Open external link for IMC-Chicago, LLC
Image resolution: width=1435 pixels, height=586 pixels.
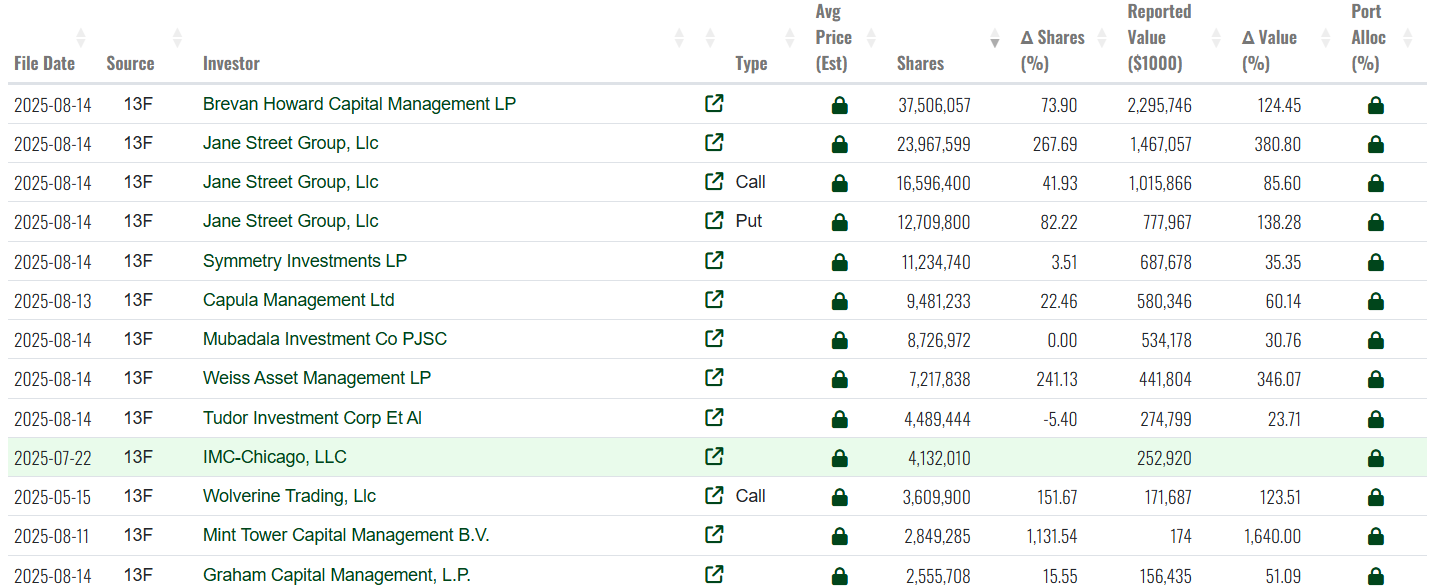(x=714, y=456)
